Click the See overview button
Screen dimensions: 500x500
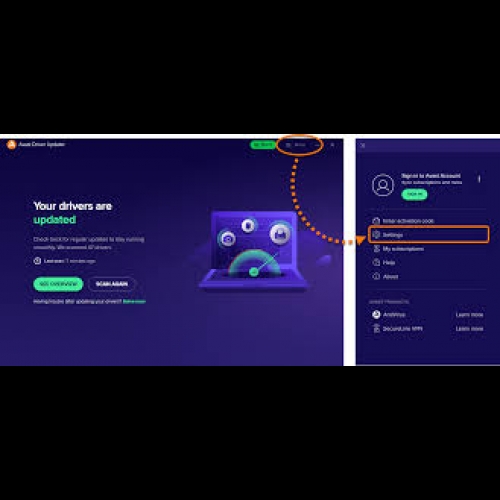tap(58, 284)
